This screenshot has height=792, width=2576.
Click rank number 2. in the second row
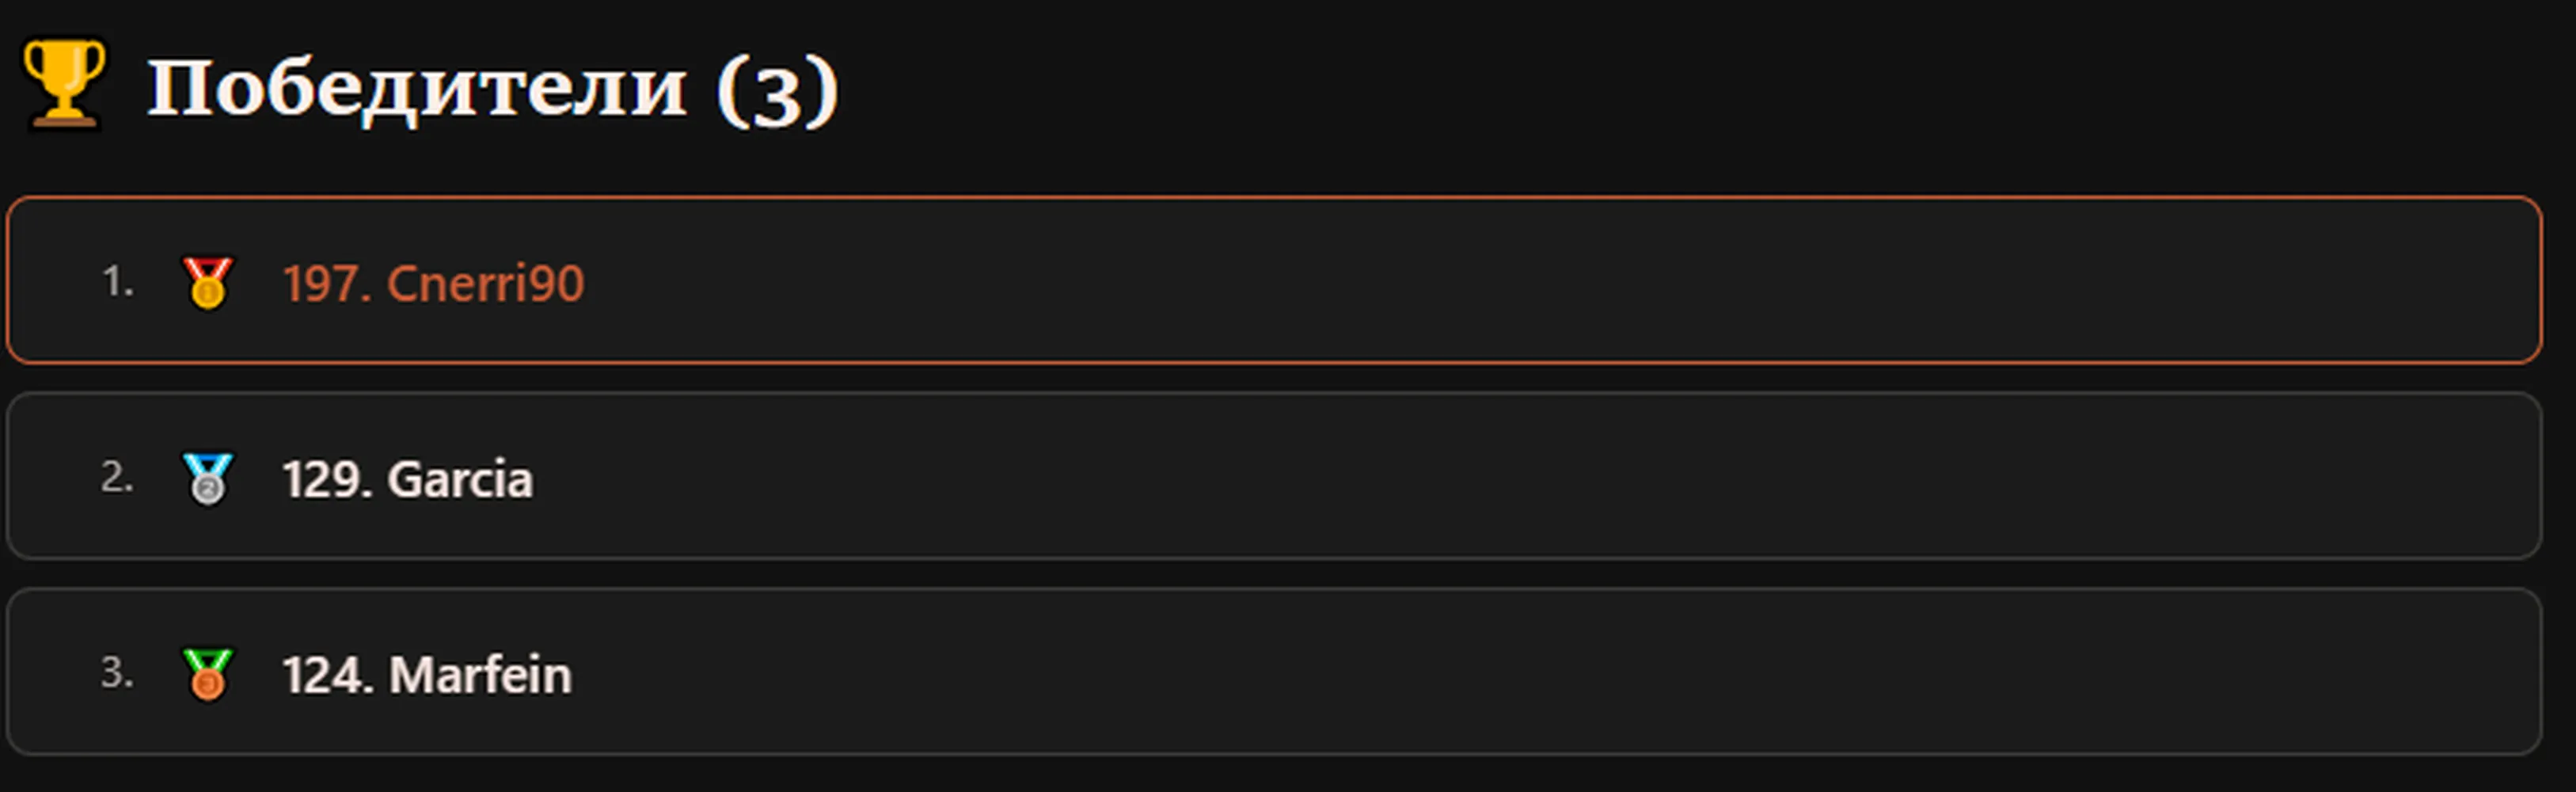[x=117, y=477]
